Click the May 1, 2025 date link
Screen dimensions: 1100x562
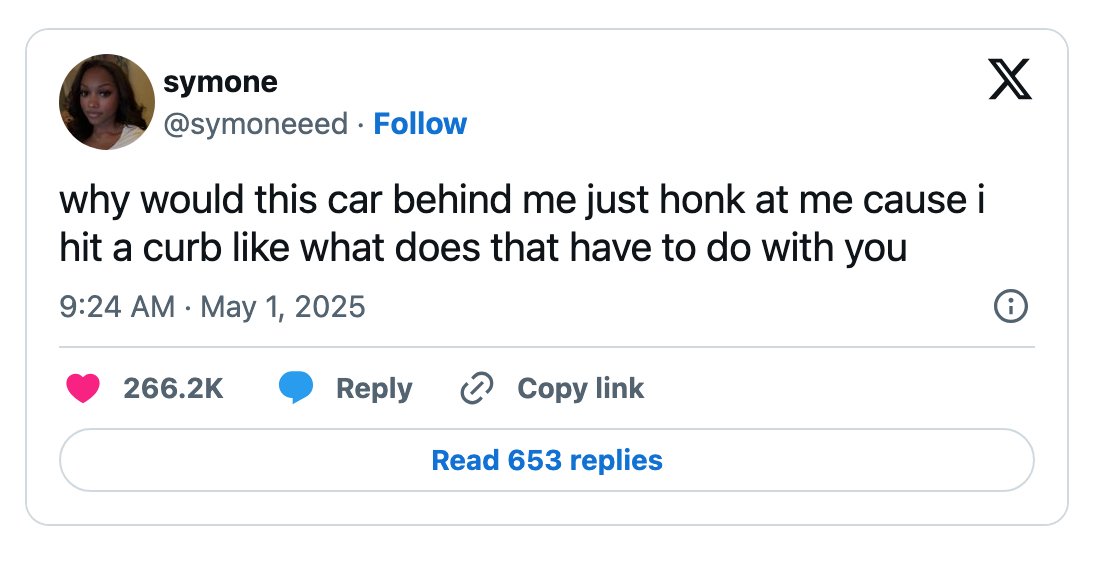283,307
